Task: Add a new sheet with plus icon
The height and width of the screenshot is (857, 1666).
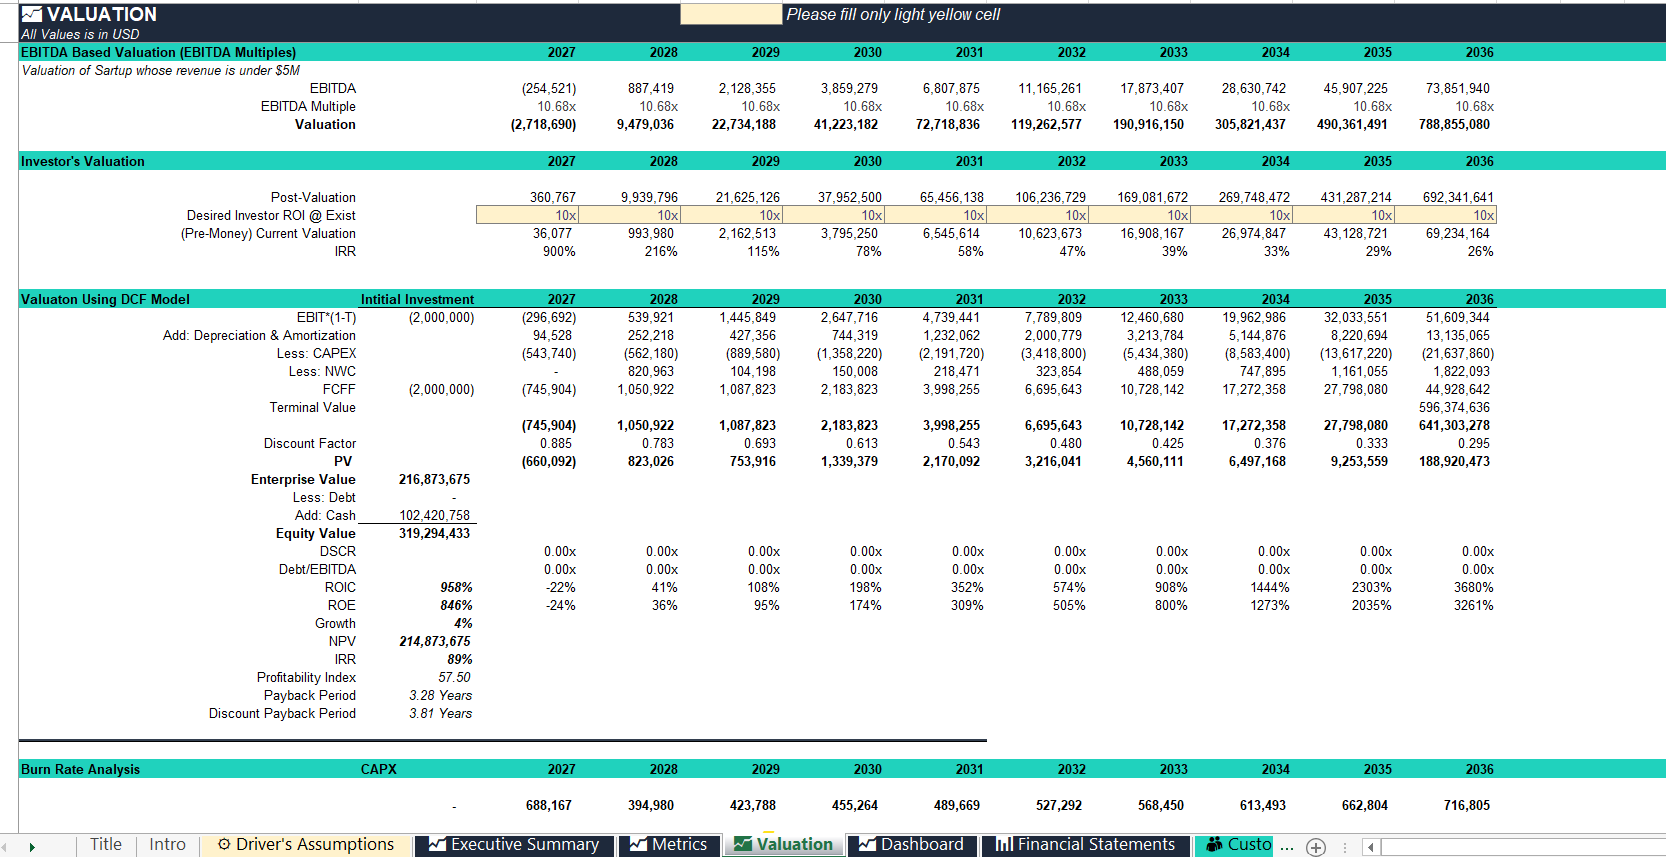Action: [x=1316, y=847]
